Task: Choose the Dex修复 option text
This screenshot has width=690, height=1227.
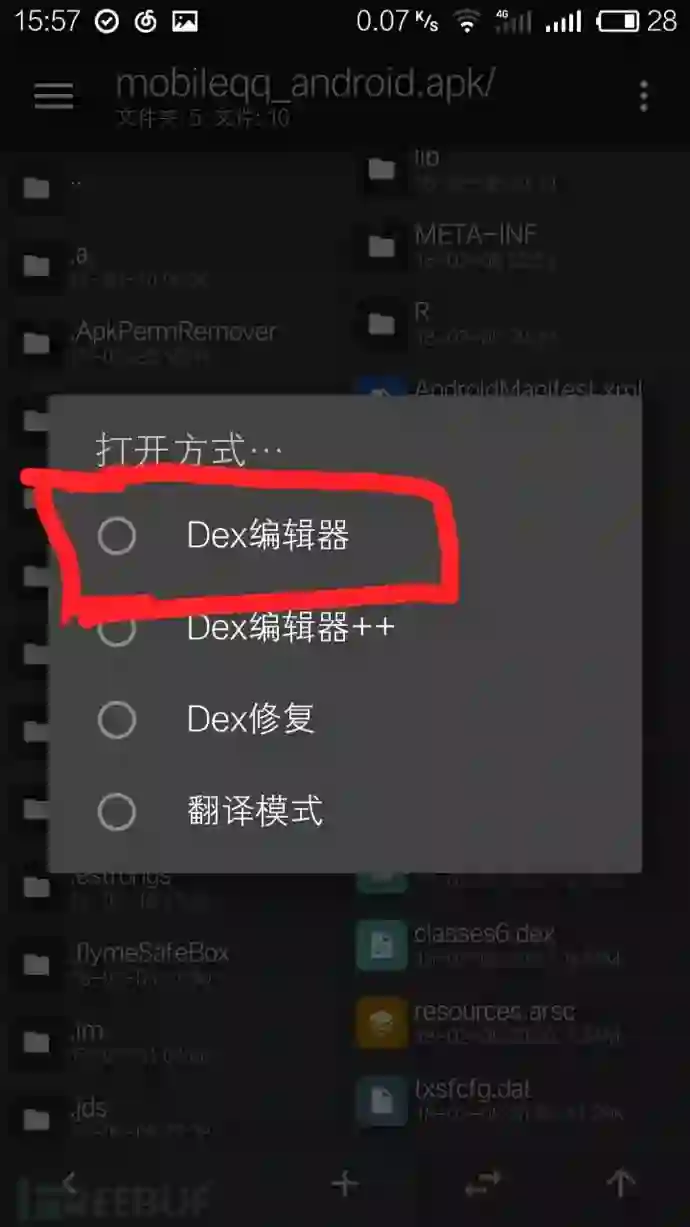Action: [x=251, y=719]
